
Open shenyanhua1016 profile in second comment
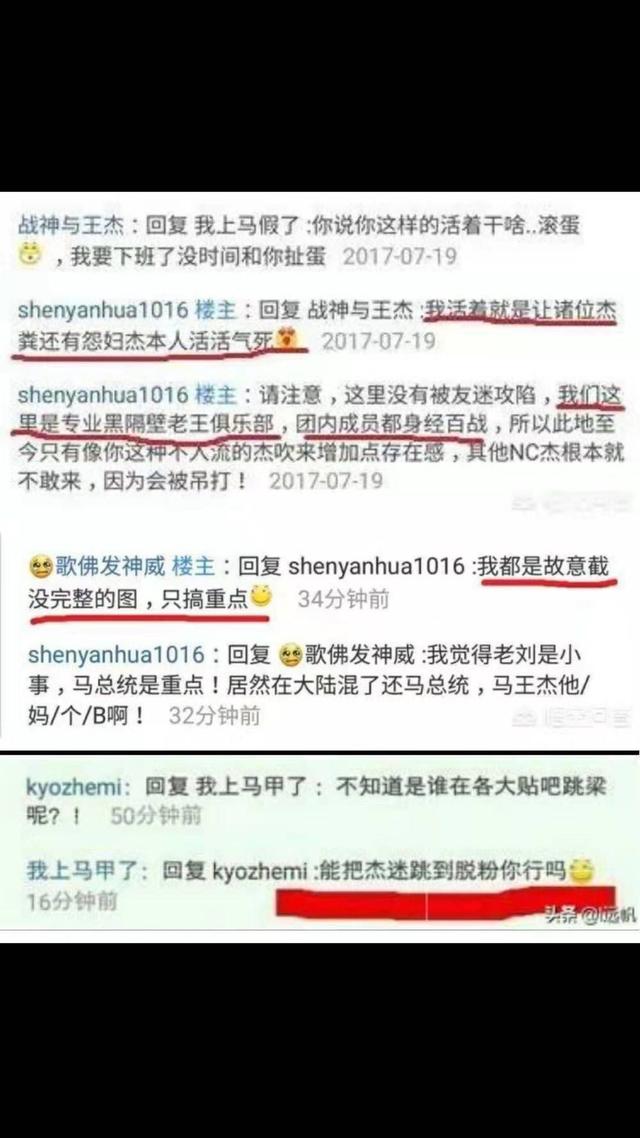[x=103, y=311]
